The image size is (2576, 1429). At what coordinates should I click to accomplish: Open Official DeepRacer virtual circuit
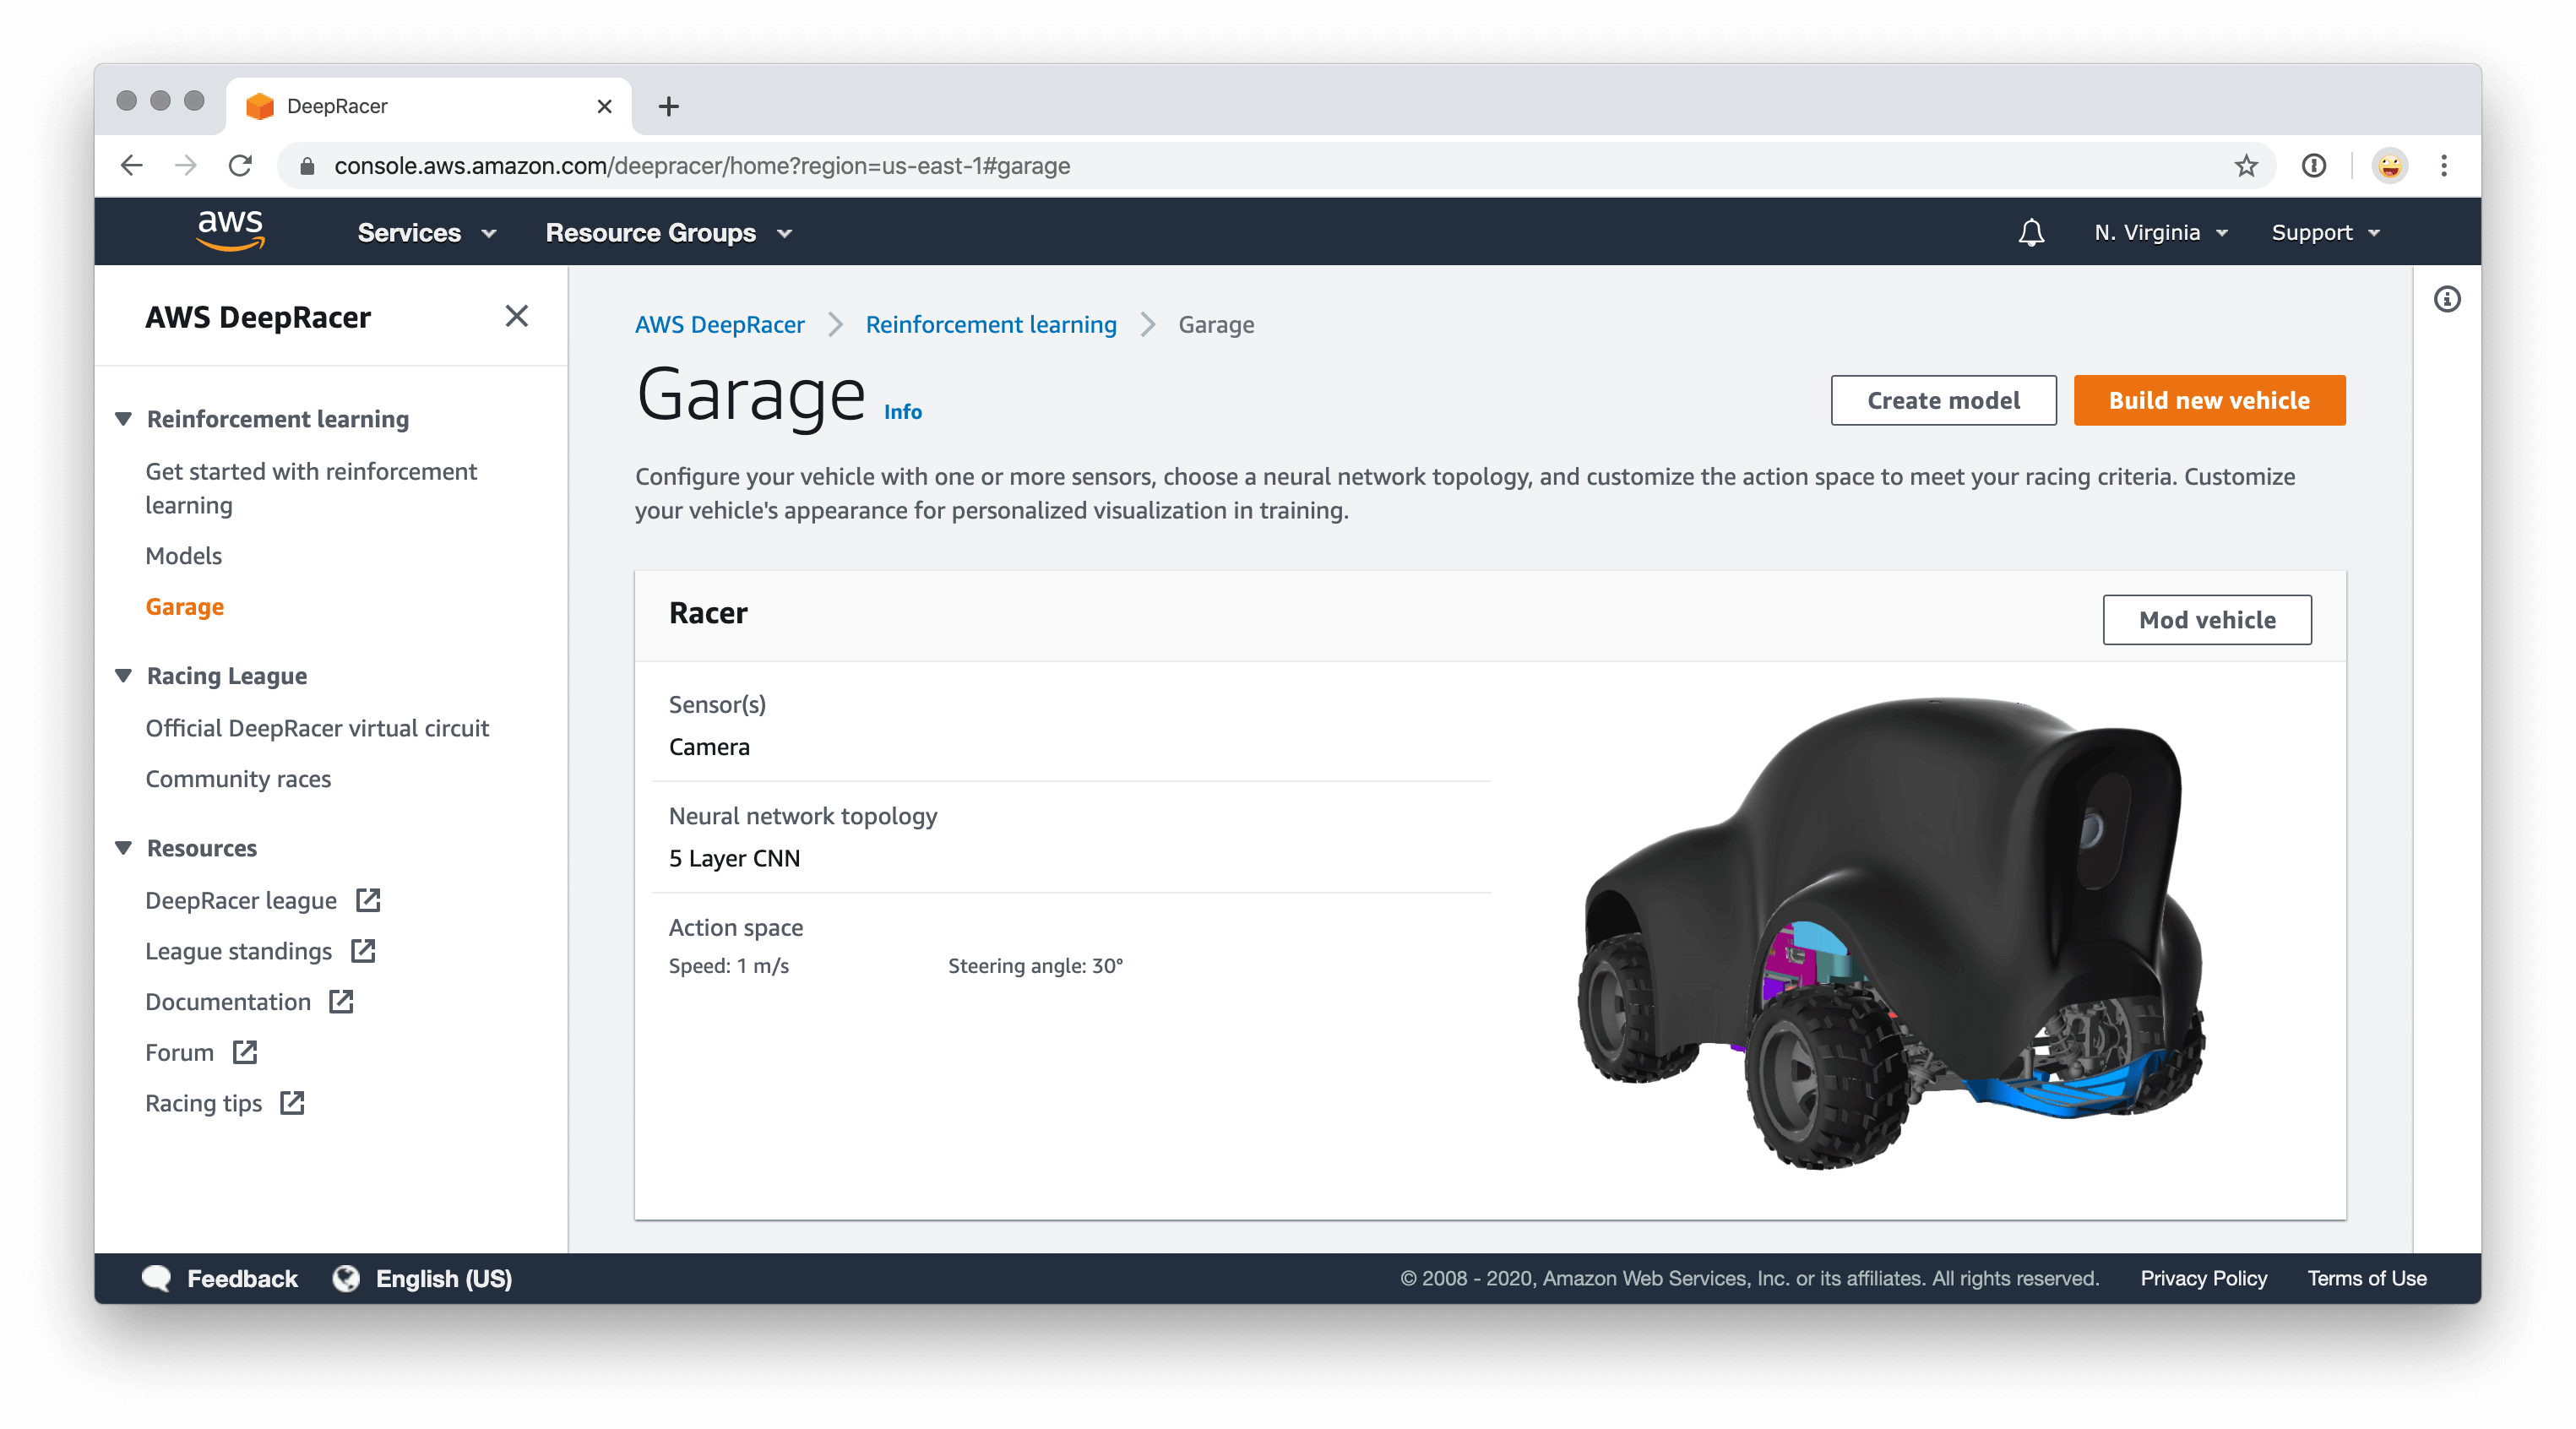pos(317,727)
